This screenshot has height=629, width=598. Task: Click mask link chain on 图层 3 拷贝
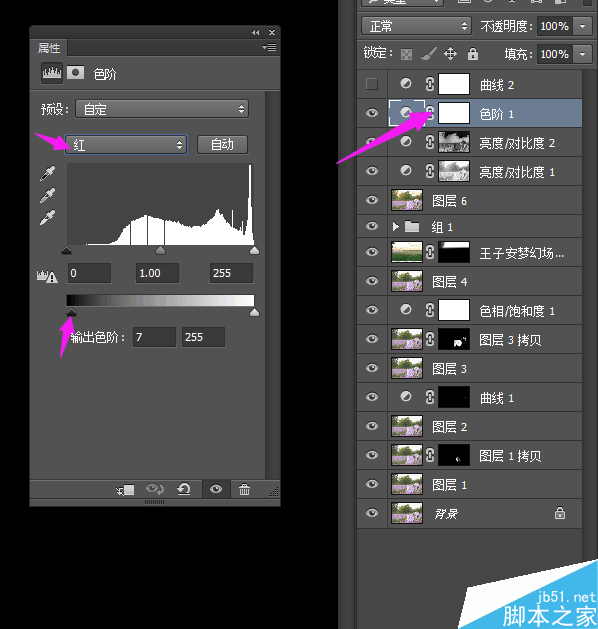[430, 339]
